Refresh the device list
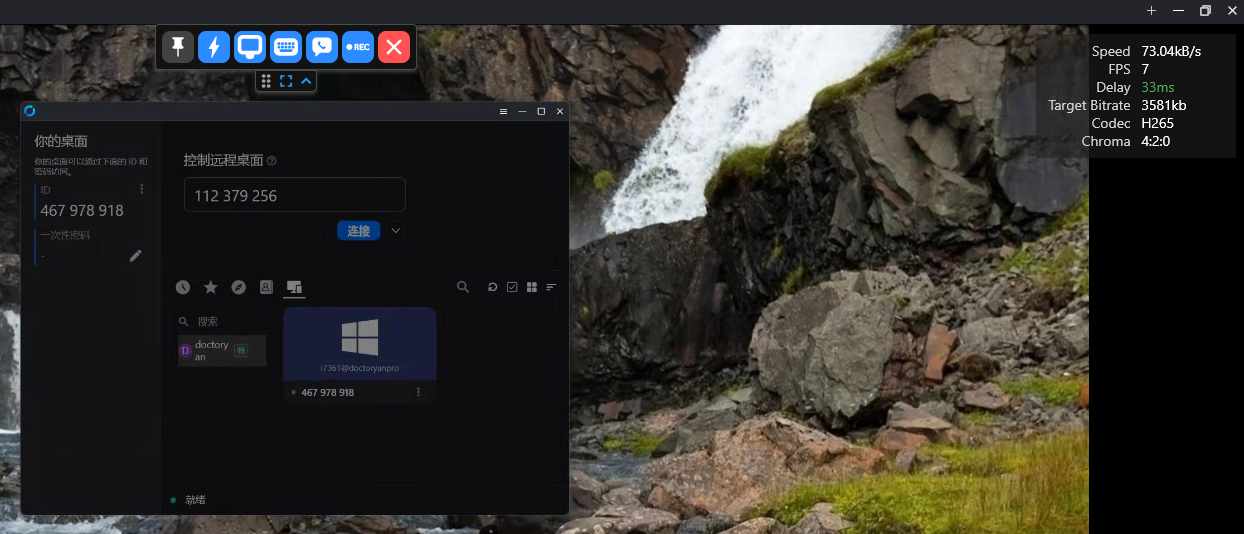 point(492,287)
